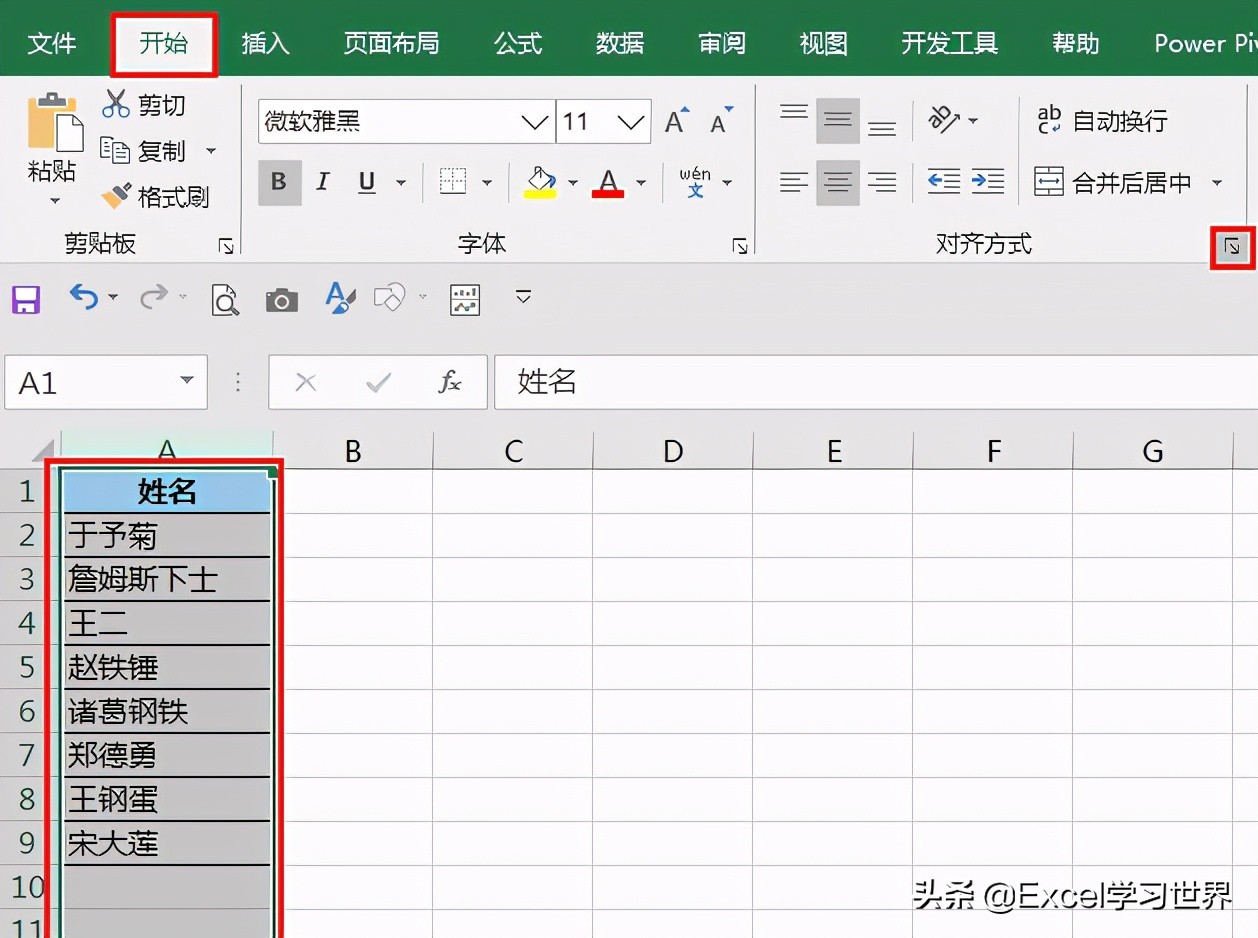Viewport: 1258px width, 938px height.
Task: Open the orientation dropdown arrow
Action: [973, 121]
